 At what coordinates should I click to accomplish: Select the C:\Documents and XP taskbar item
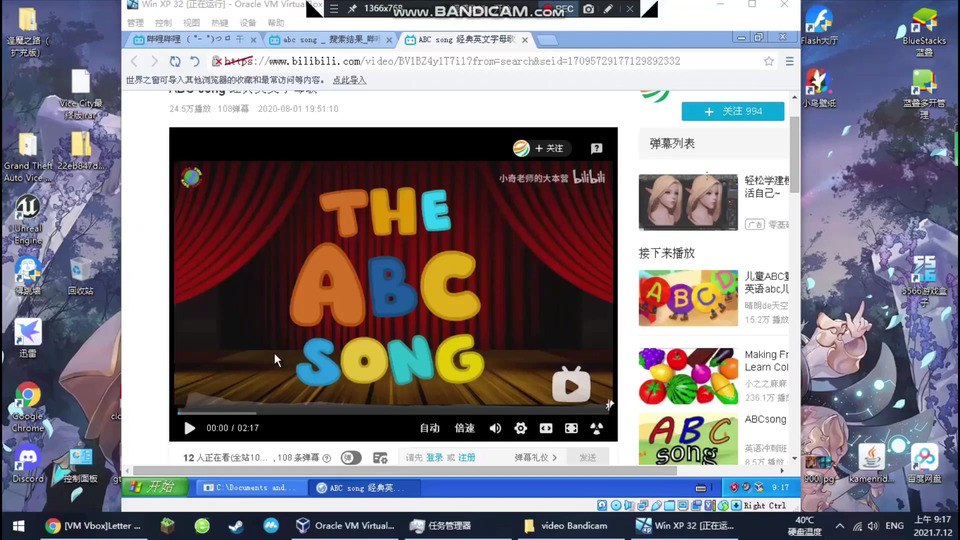tap(250, 488)
